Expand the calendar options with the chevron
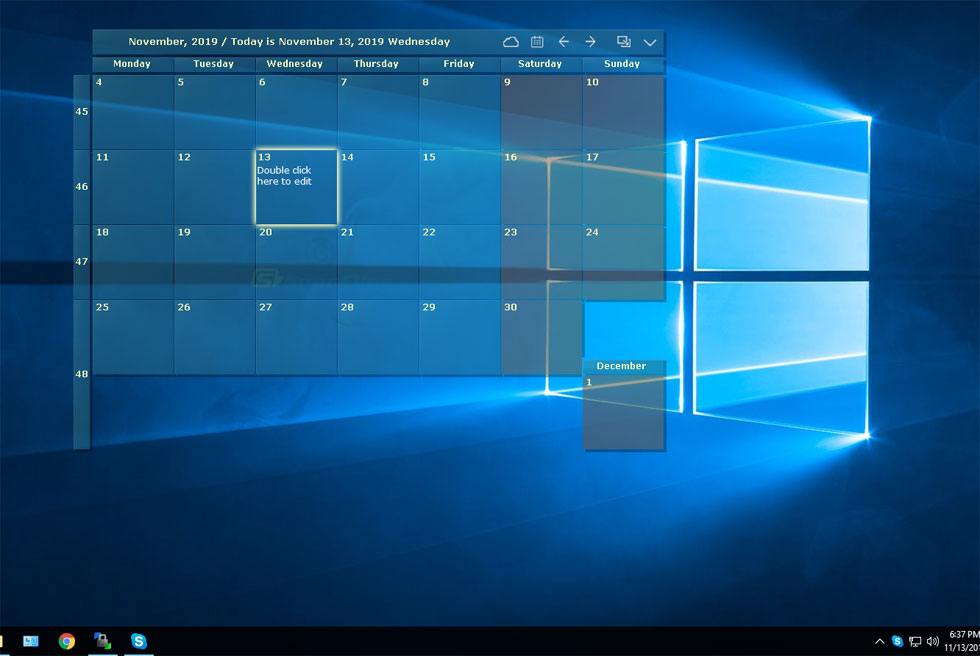The width and height of the screenshot is (980, 656). 650,42
